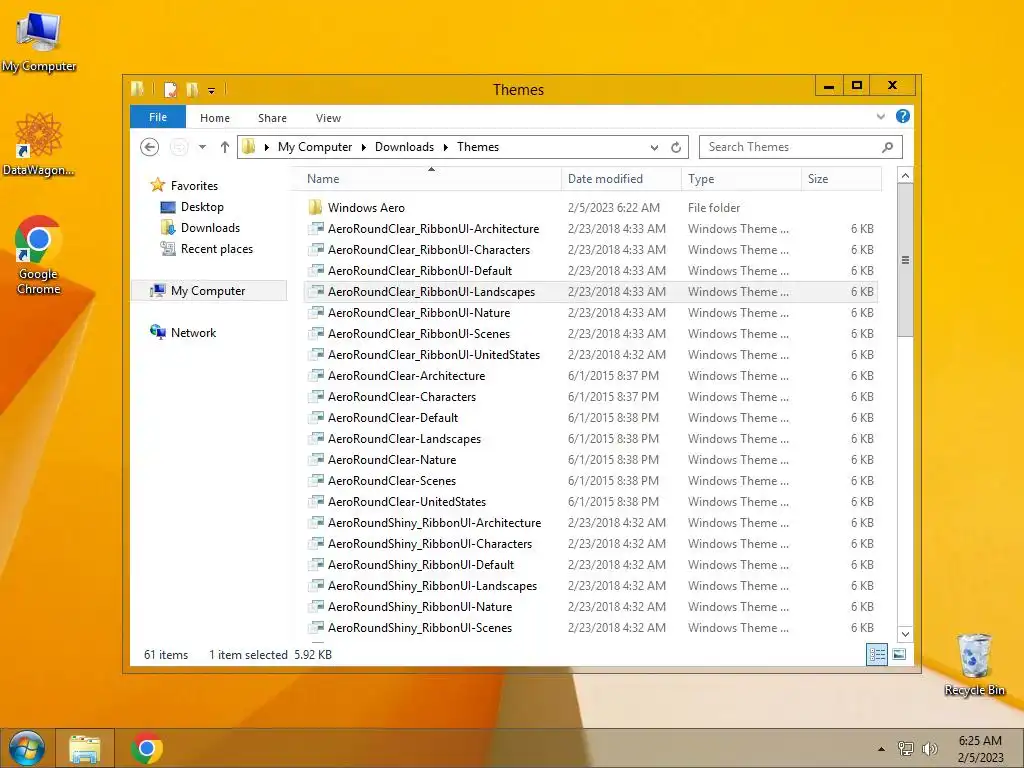Viewport: 1024px width, 768px height.
Task: Select AeroRoundShiny_RibbonUI-Default file
Action: 591,564
